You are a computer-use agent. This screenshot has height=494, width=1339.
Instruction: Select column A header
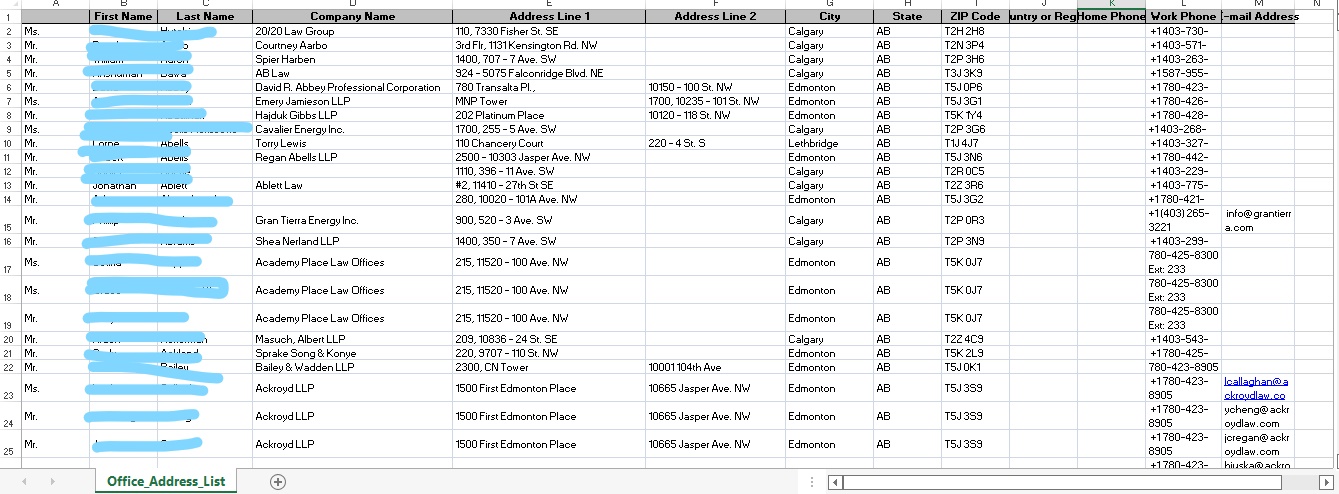click(x=55, y=4)
